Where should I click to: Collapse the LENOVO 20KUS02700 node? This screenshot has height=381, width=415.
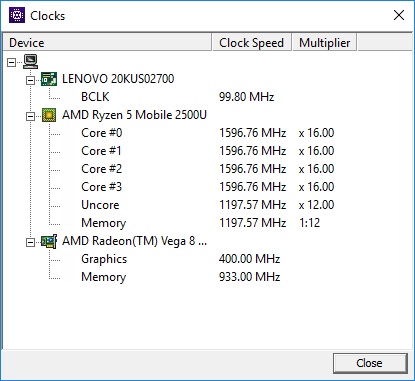(x=30, y=80)
